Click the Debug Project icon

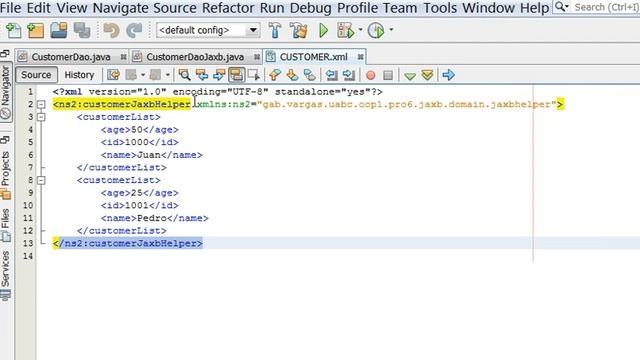(x=346, y=30)
